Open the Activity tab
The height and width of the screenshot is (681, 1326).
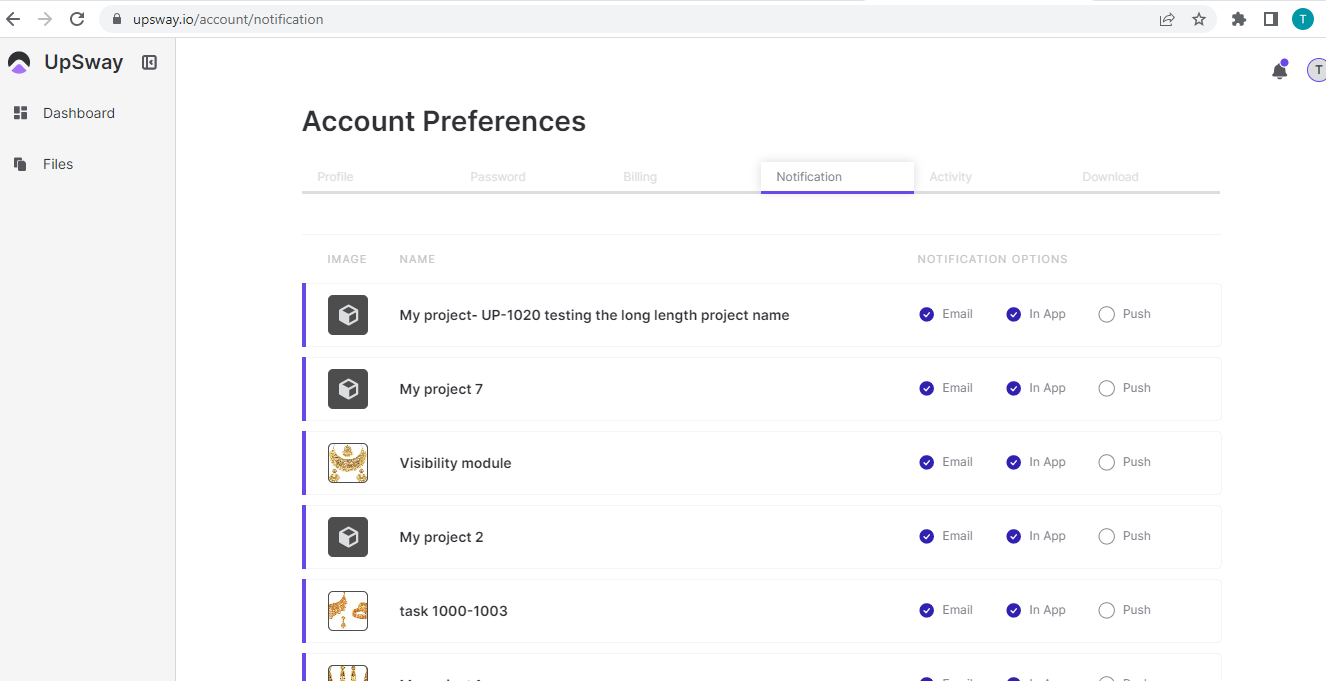[950, 177]
